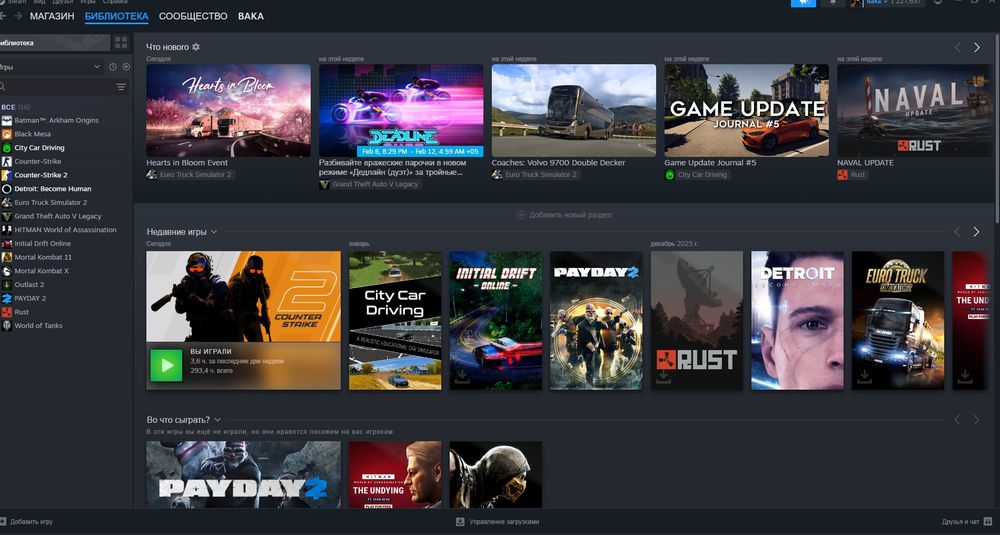Select Initial Drift Online in sidebar
Screen dimensions: 1000x535
point(43,244)
